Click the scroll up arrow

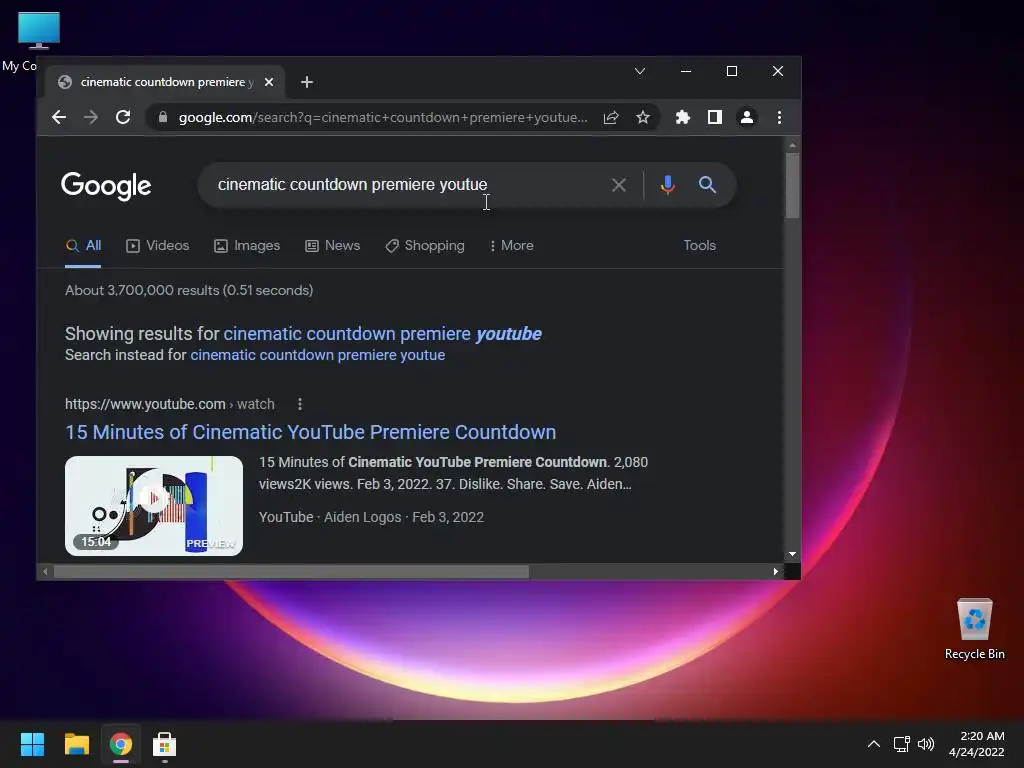792,145
